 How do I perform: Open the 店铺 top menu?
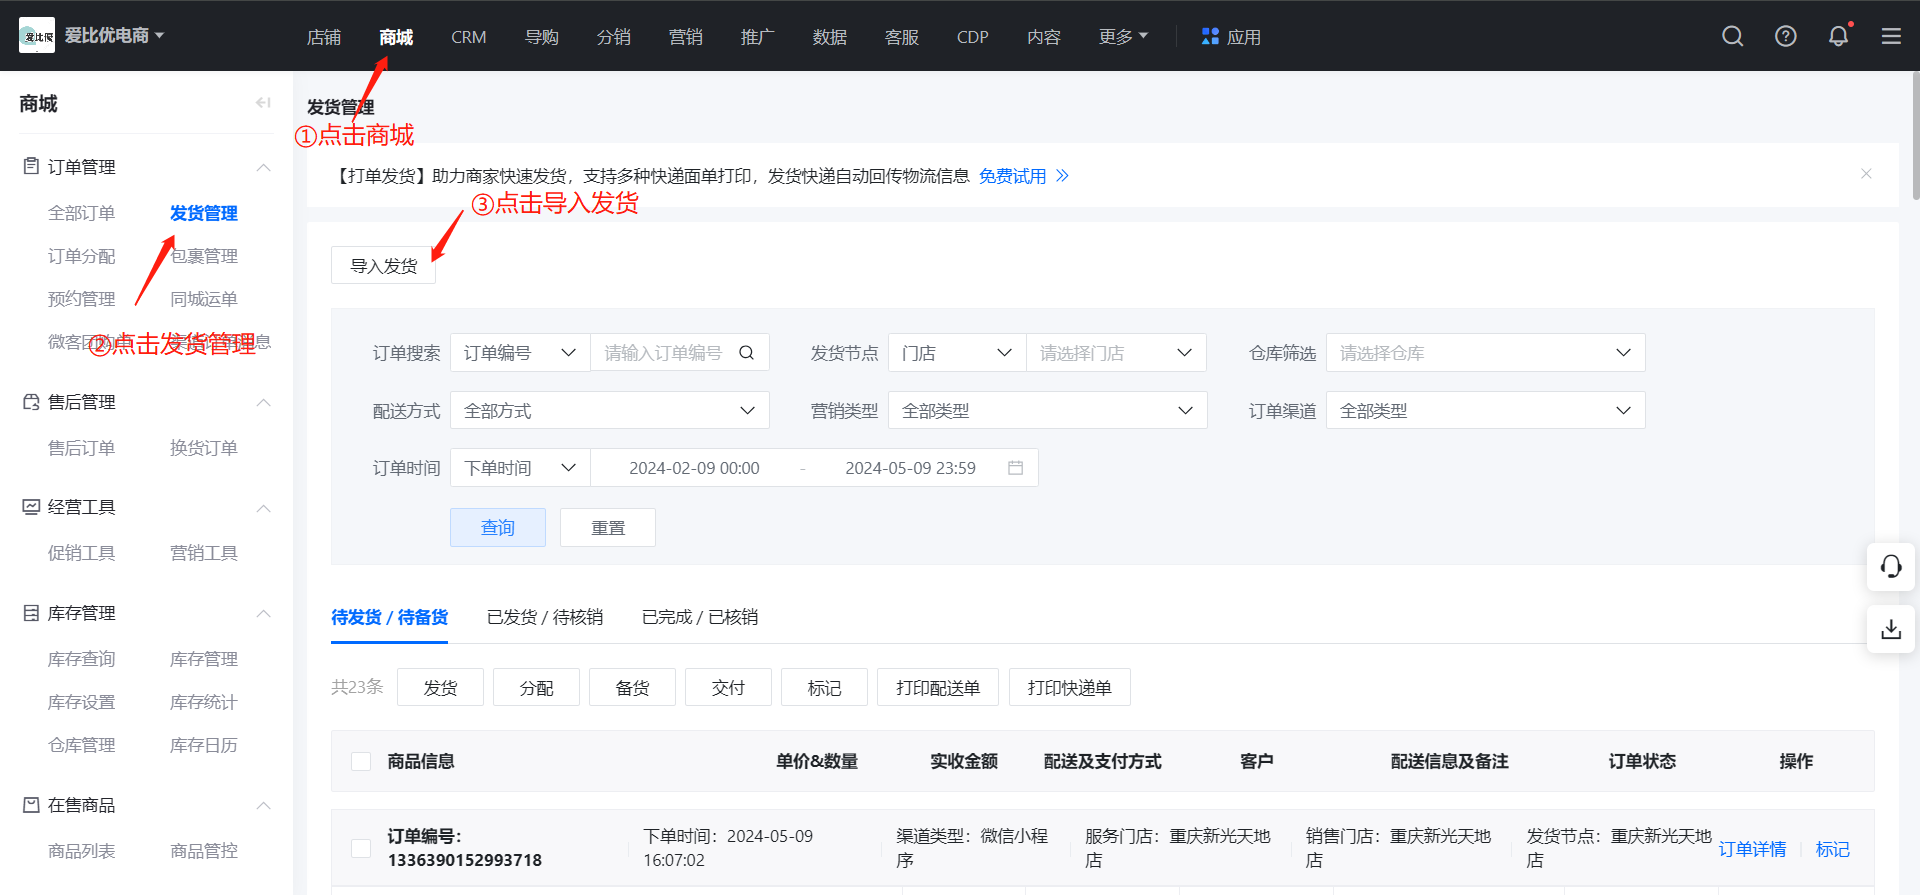coord(324,36)
